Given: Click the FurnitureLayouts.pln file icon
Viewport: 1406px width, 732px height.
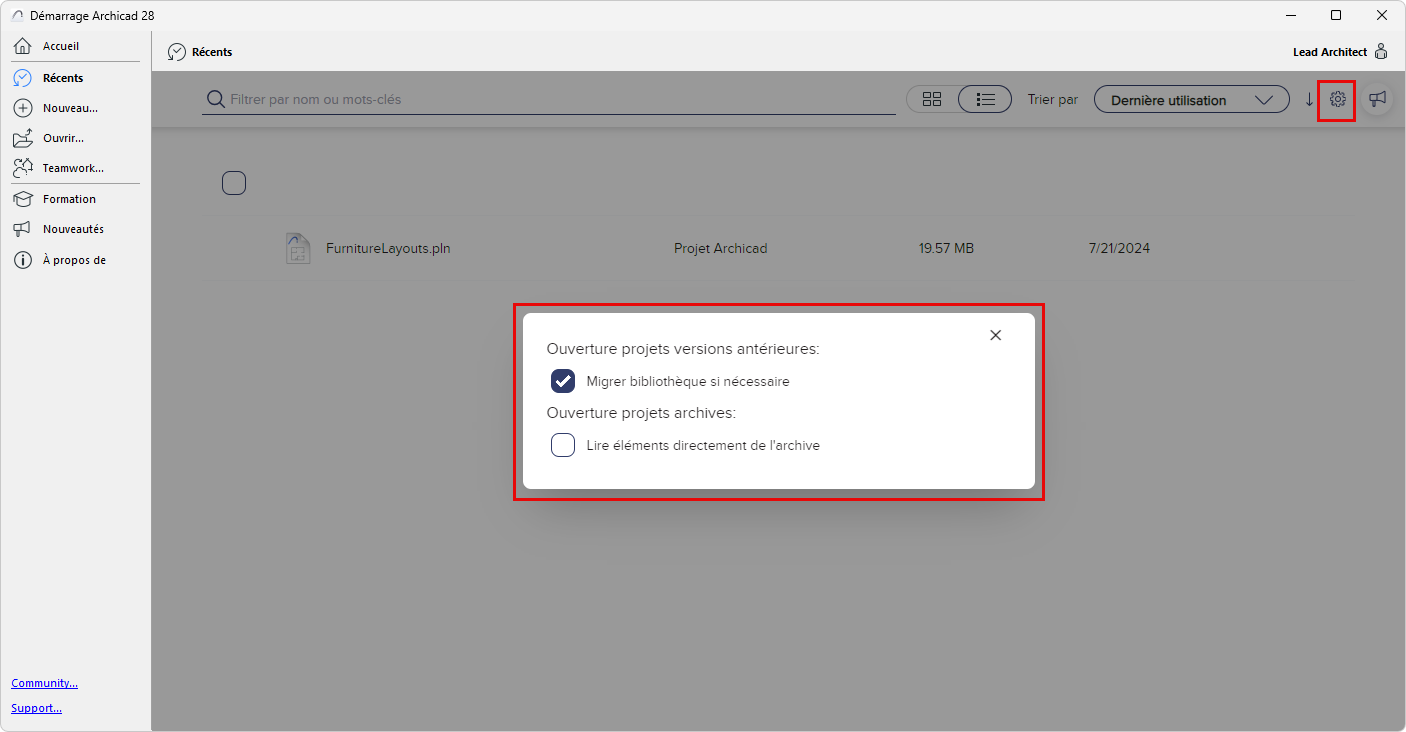Looking at the screenshot, I should 297,248.
